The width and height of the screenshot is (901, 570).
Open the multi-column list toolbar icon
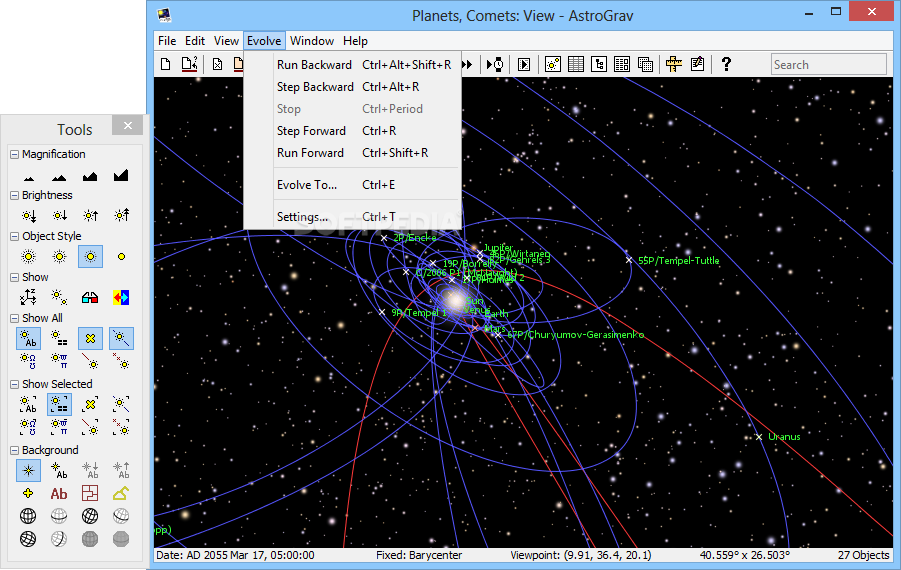click(622, 64)
